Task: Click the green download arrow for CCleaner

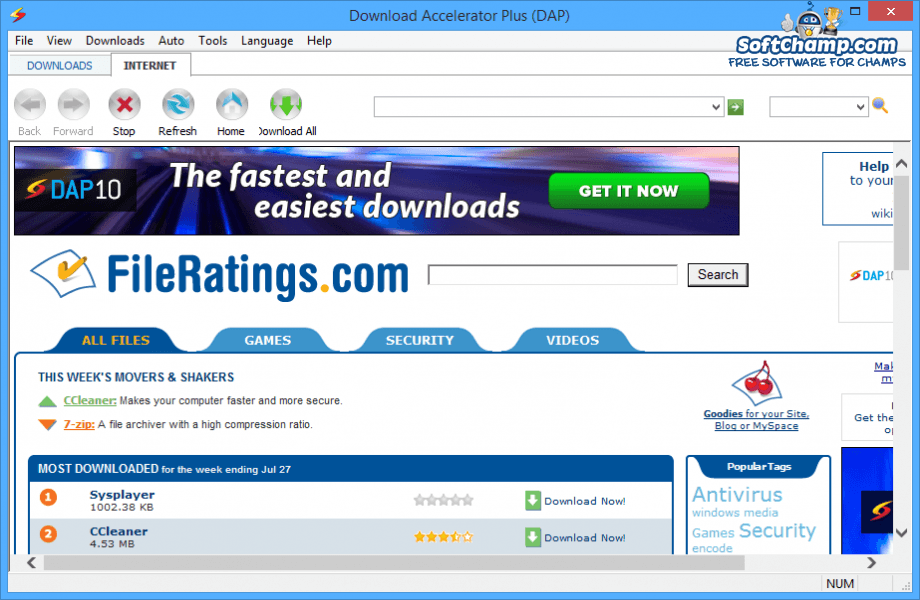Action: 533,537
